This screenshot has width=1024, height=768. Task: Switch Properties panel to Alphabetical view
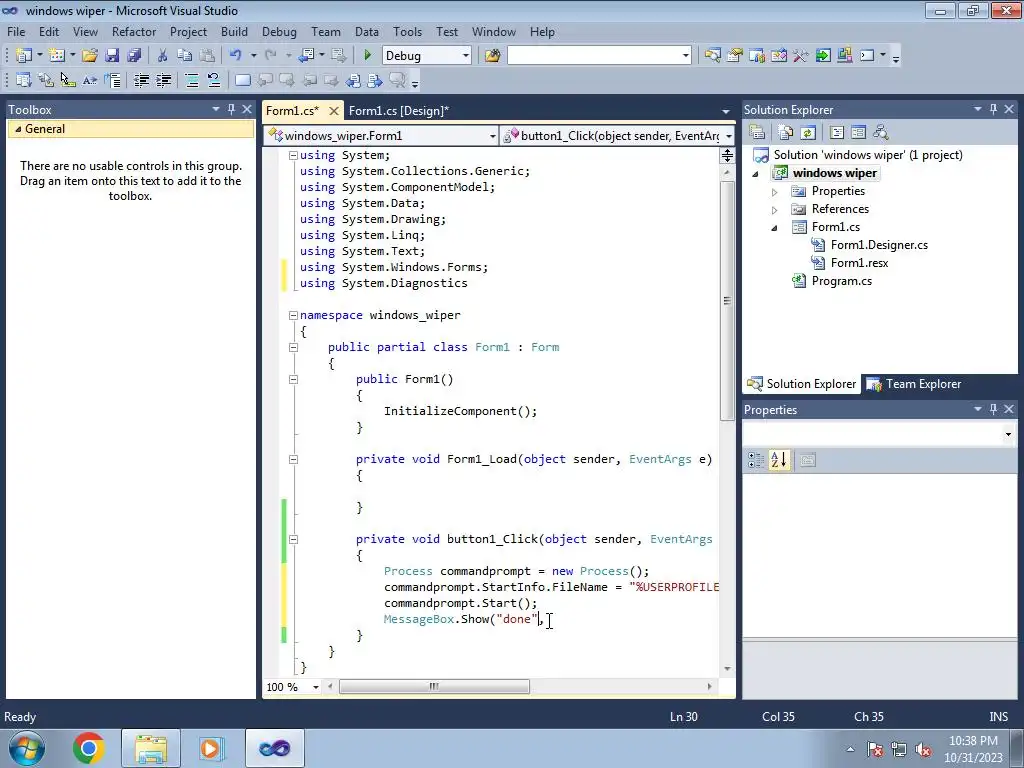[x=778, y=460]
